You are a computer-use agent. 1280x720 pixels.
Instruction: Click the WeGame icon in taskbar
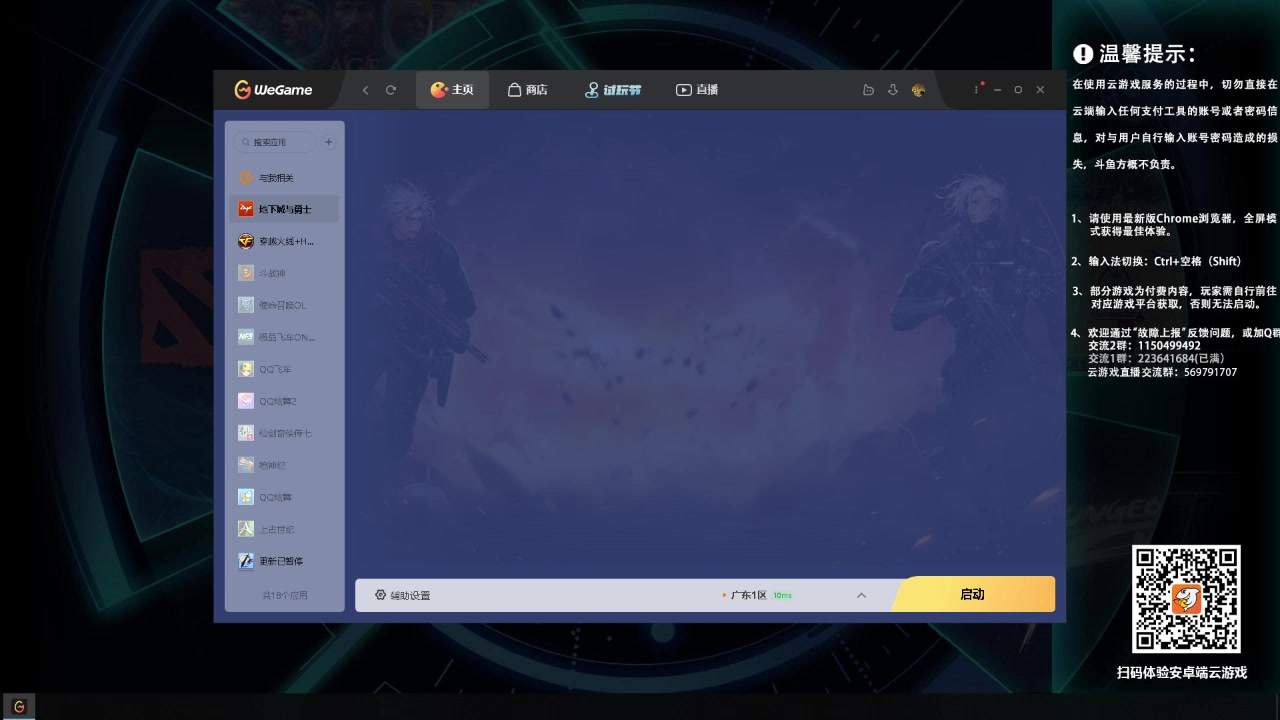coord(18,706)
